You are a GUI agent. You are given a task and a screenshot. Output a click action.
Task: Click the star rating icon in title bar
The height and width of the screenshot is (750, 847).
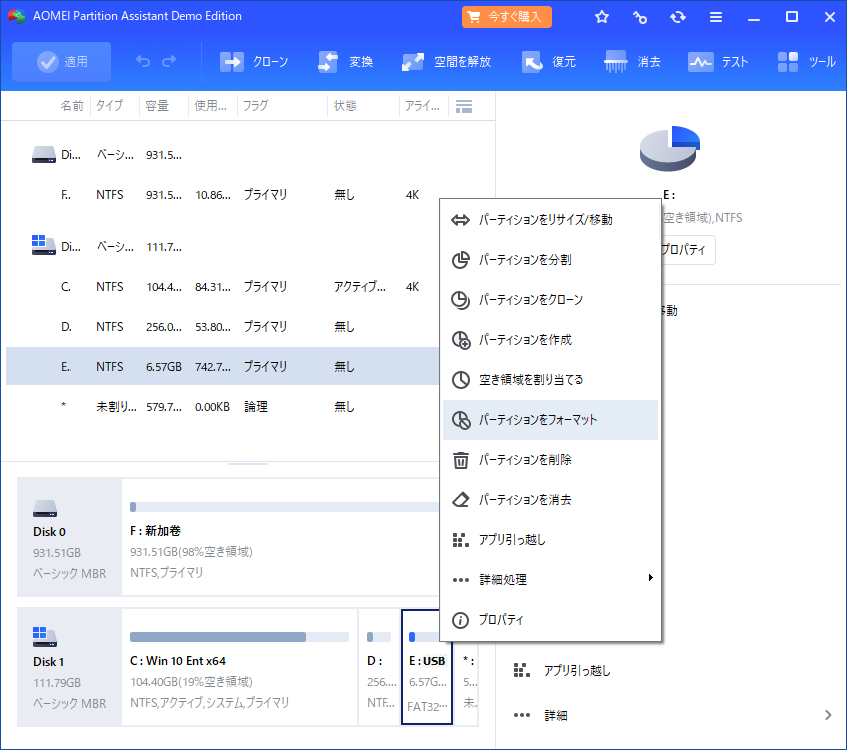[601, 16]
